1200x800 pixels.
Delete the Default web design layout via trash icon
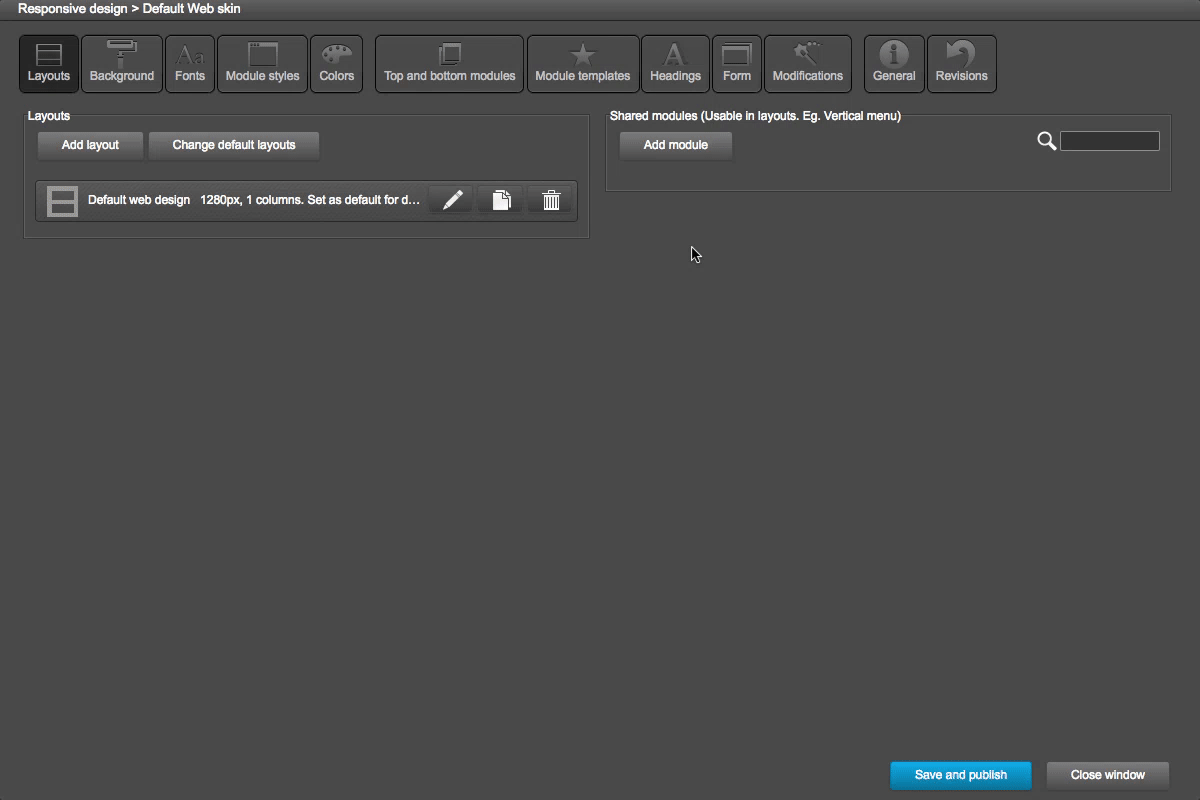[x=550, y=199]
